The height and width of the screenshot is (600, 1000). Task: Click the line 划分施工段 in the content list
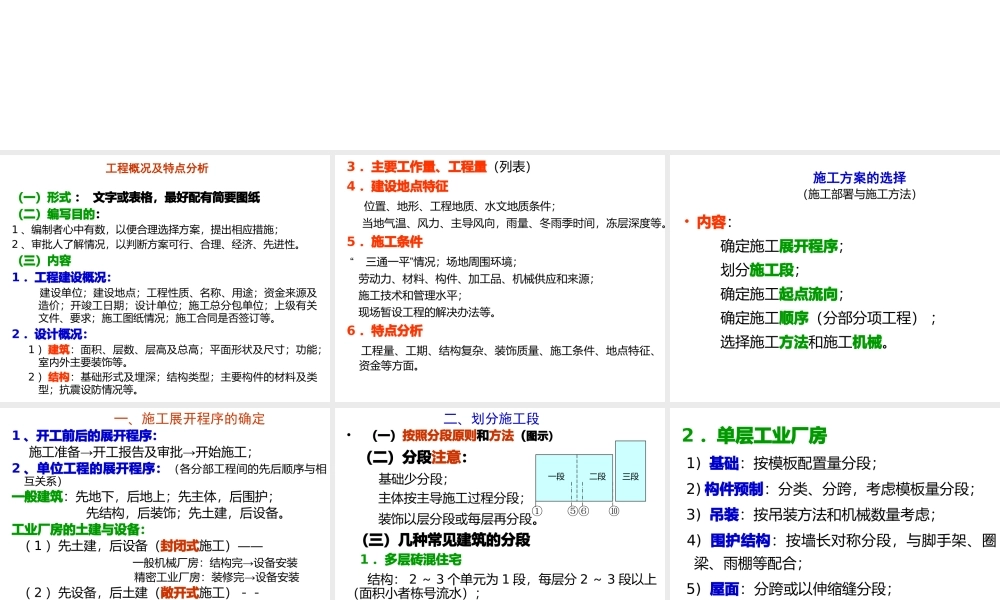click(x=760, y=270)
